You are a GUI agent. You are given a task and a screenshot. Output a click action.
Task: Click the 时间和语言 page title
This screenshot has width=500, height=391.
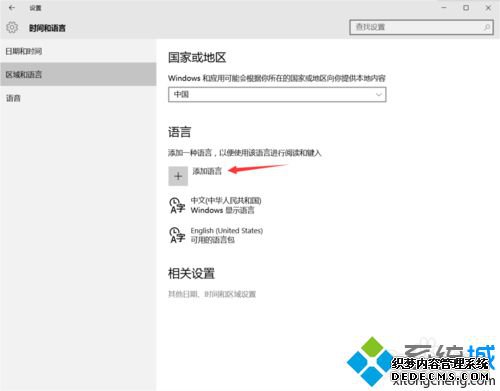(47, 28)
